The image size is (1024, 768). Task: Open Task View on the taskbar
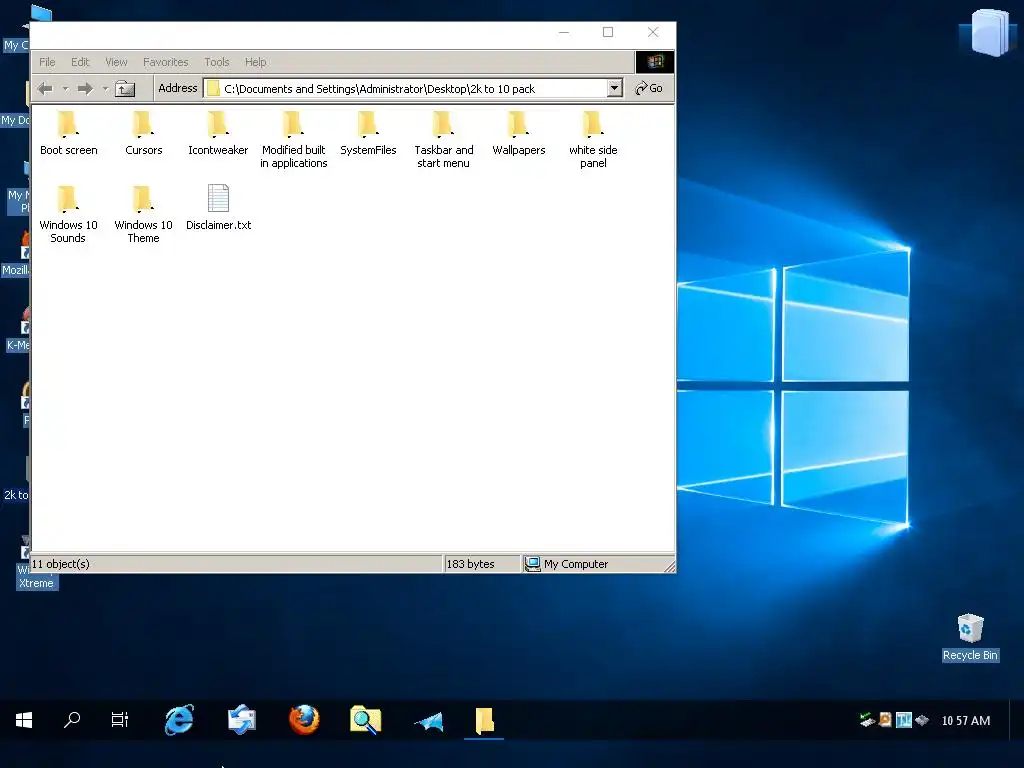point(120,720)
